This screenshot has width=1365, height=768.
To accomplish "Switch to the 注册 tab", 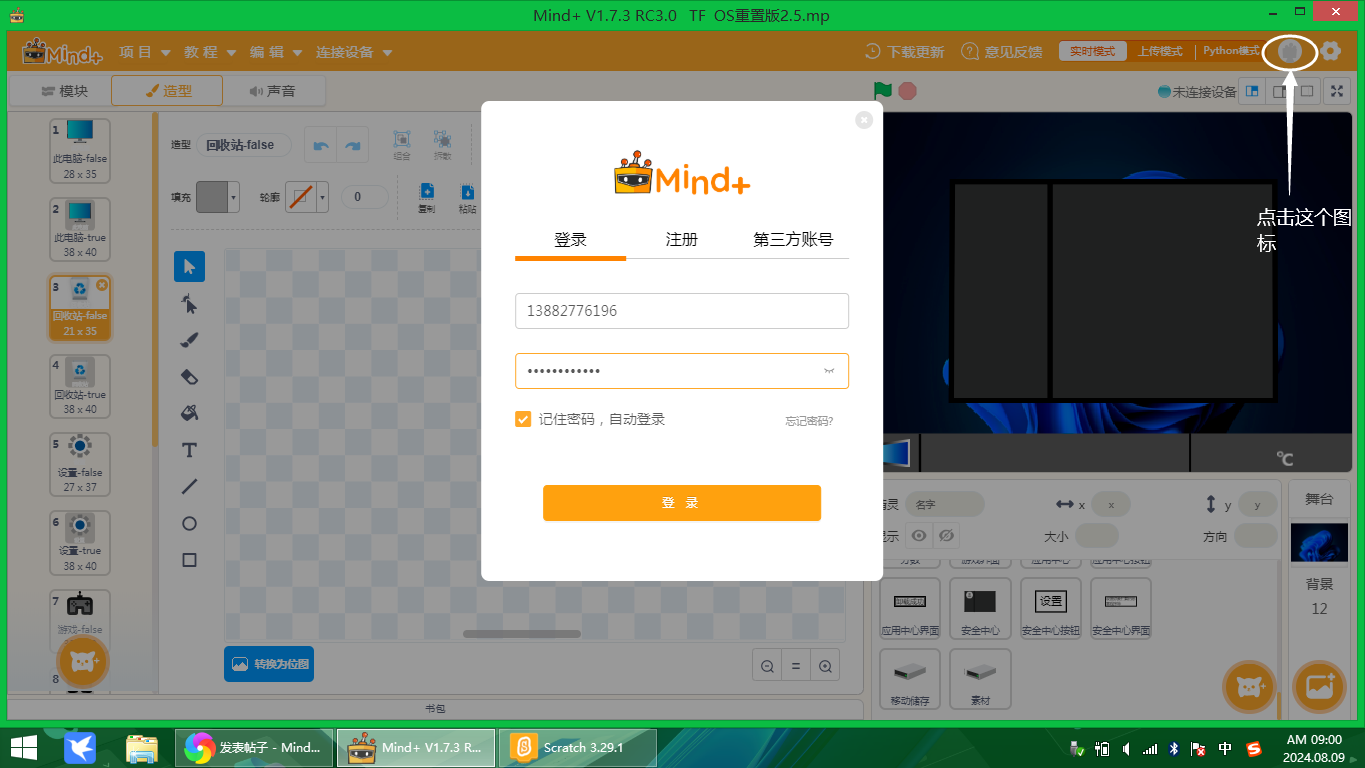I will click(x=682, y=240).
